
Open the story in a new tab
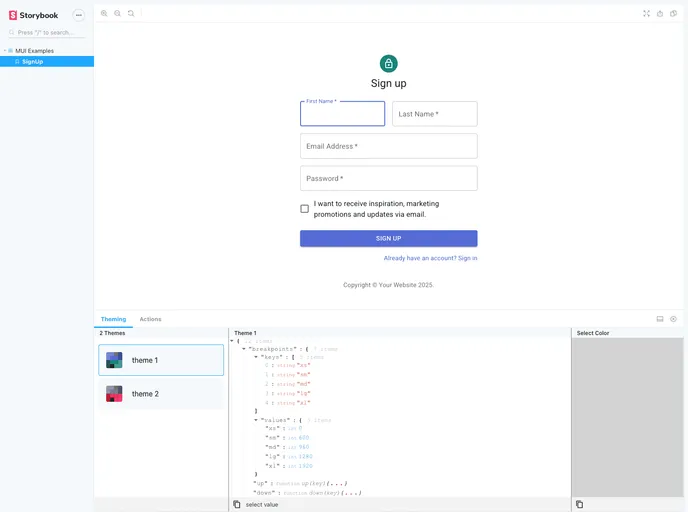click(660, 13)
